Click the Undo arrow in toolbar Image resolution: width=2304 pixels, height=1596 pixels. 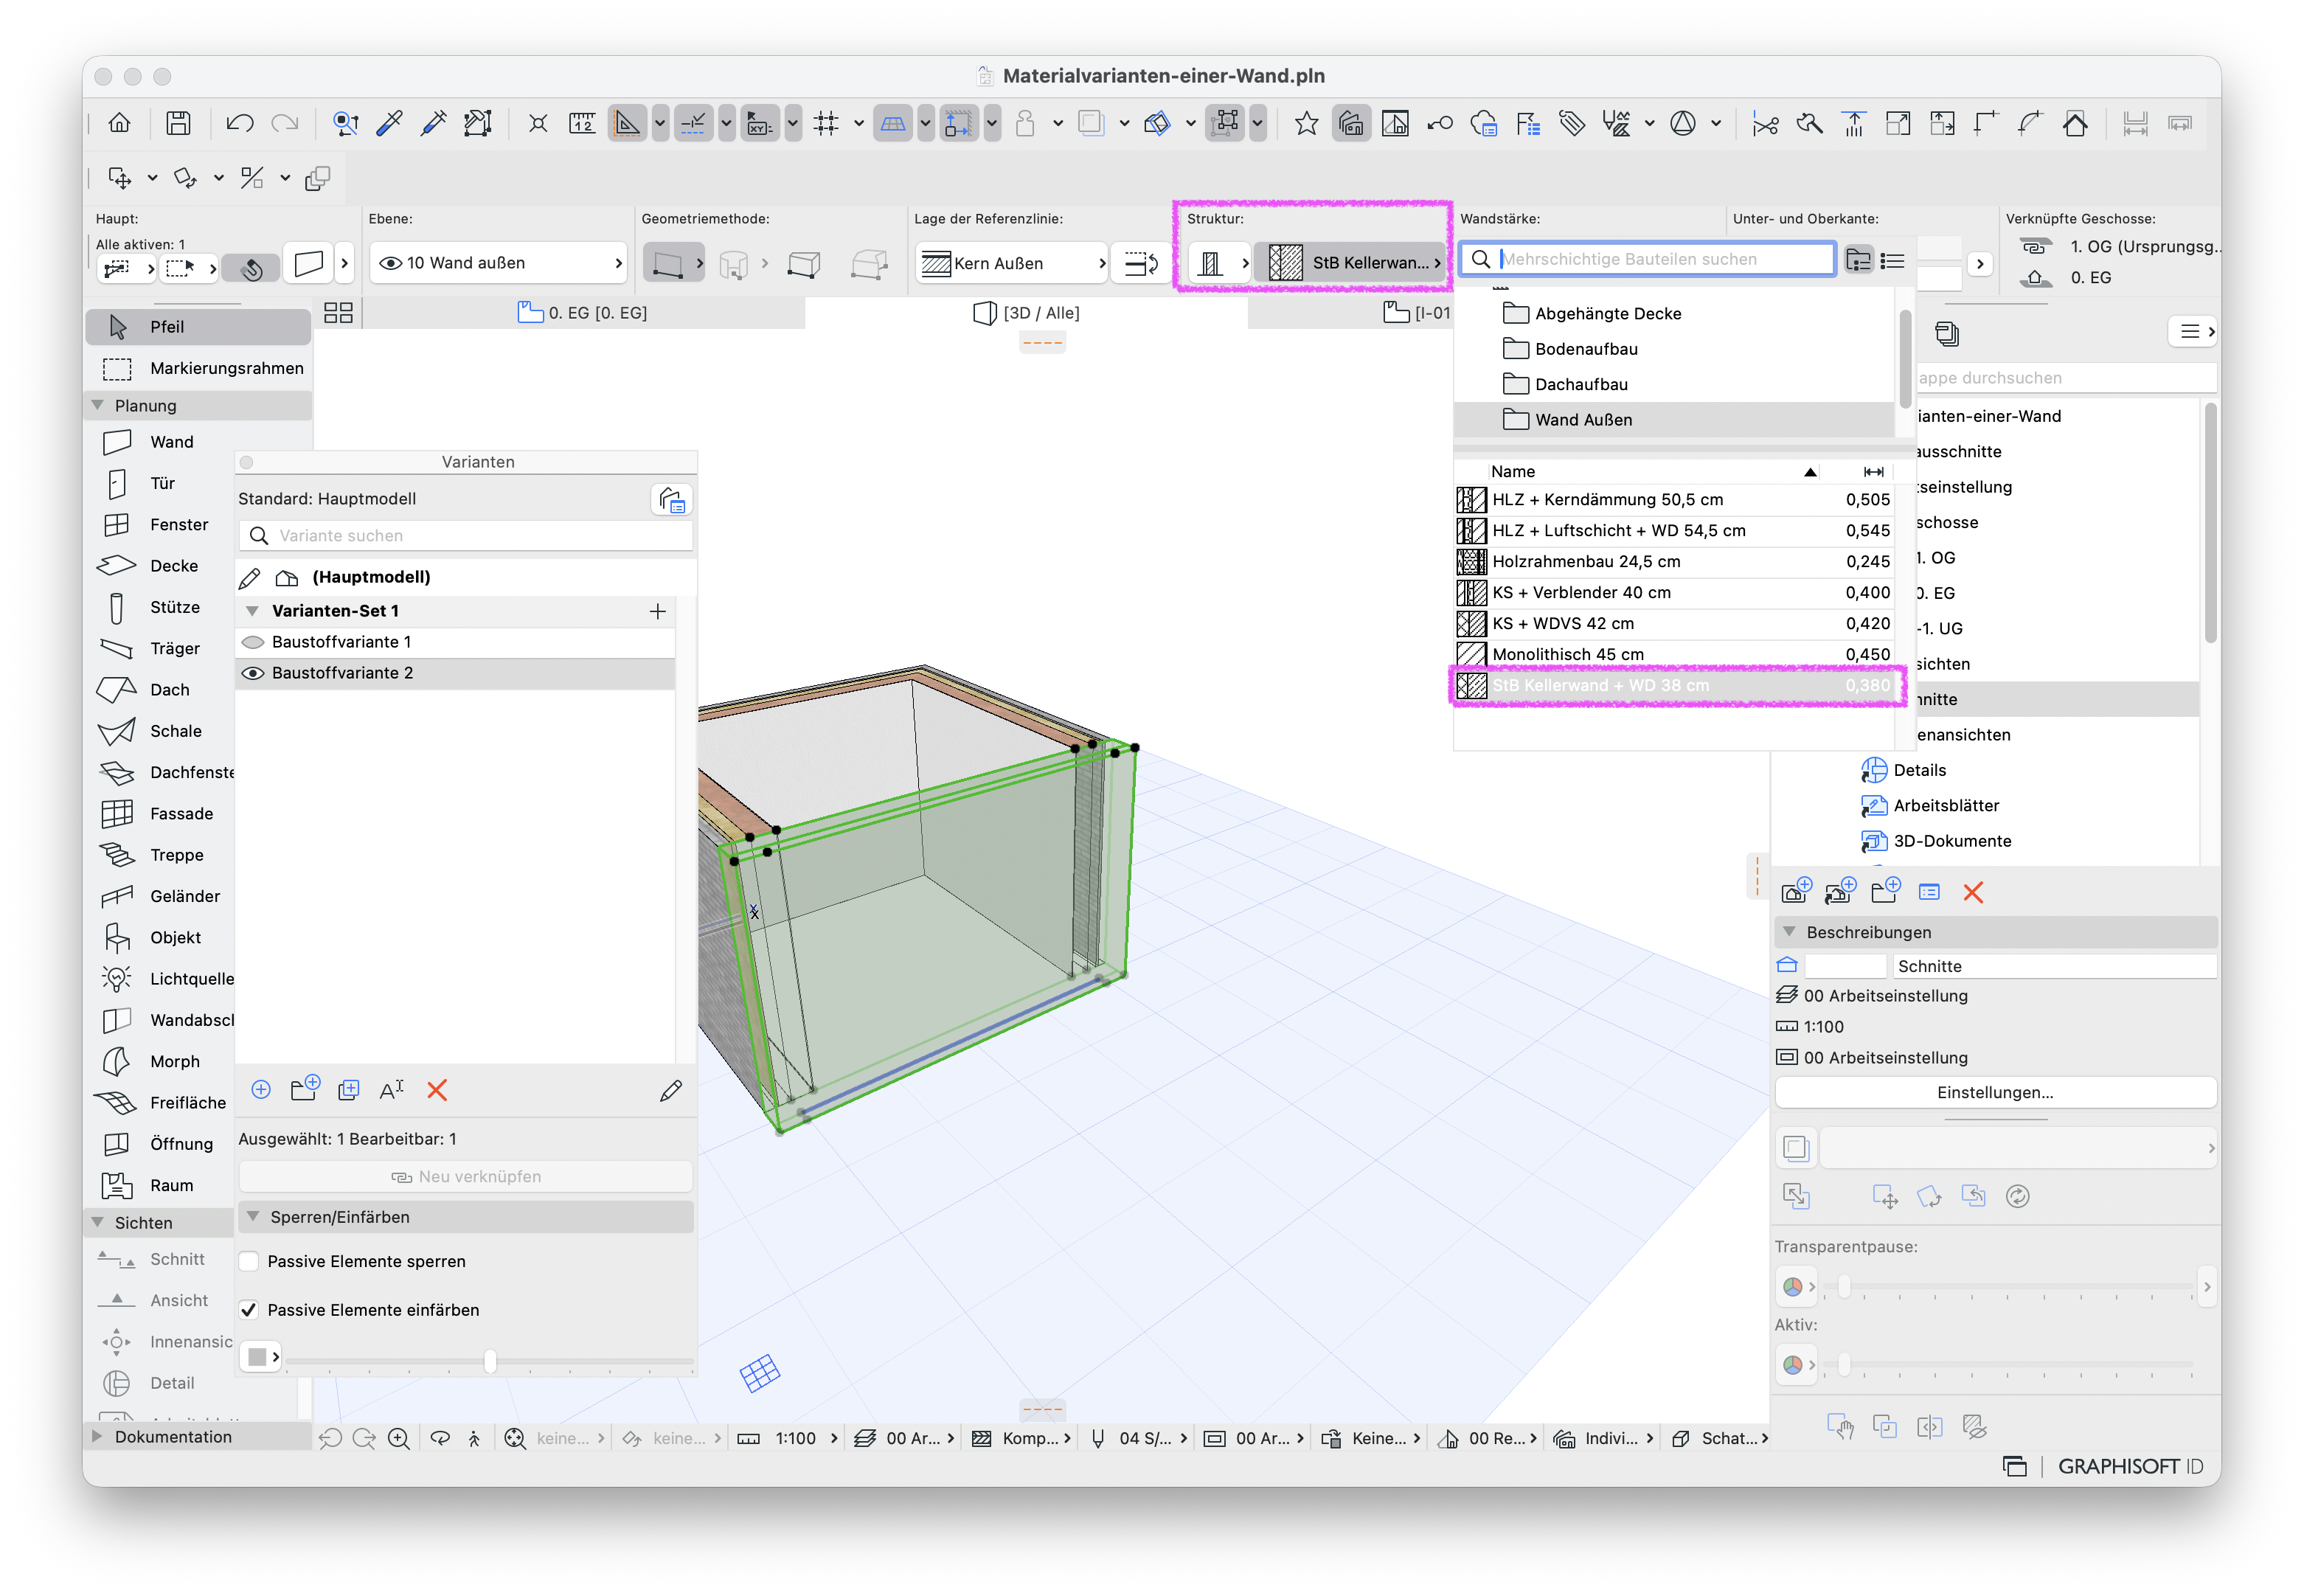(240, 123)
